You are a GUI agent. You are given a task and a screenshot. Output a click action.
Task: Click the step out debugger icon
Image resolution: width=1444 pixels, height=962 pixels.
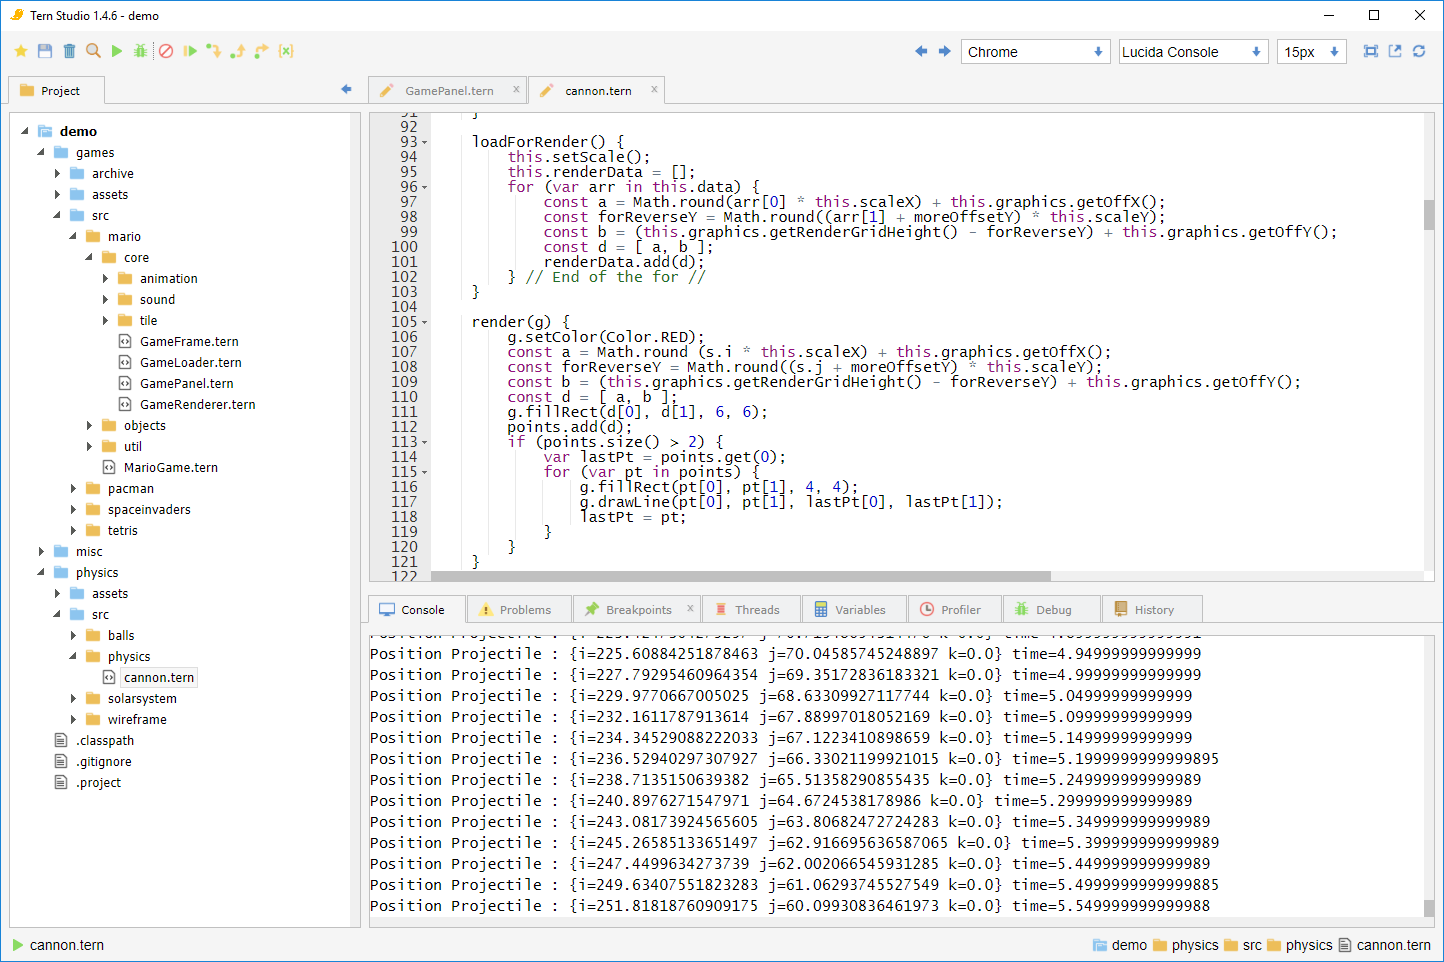(238, 51)
